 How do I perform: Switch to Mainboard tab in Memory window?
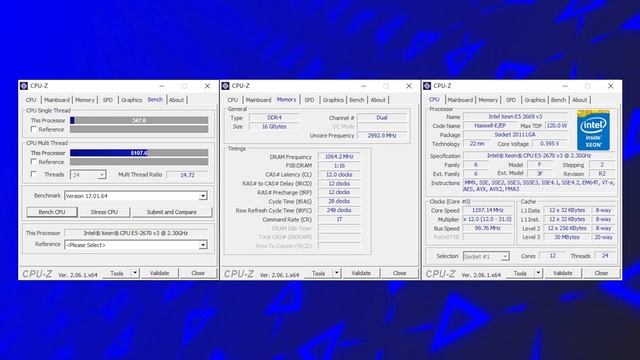[258, 100]
